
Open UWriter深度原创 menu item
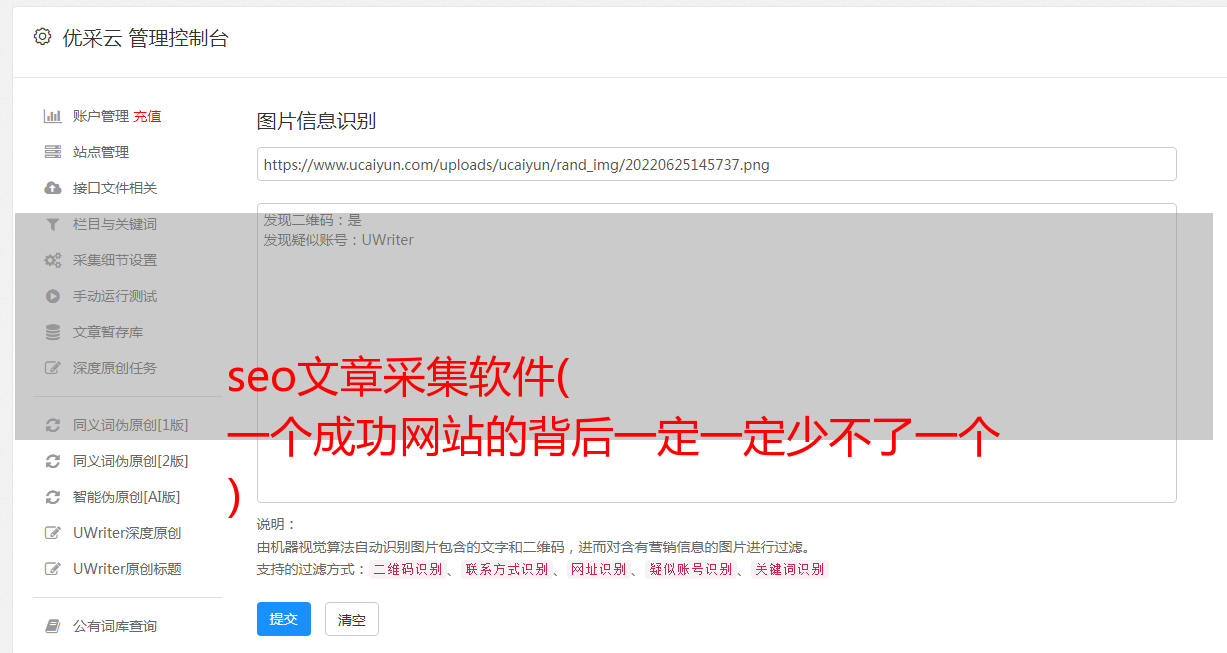pos(127,533)
